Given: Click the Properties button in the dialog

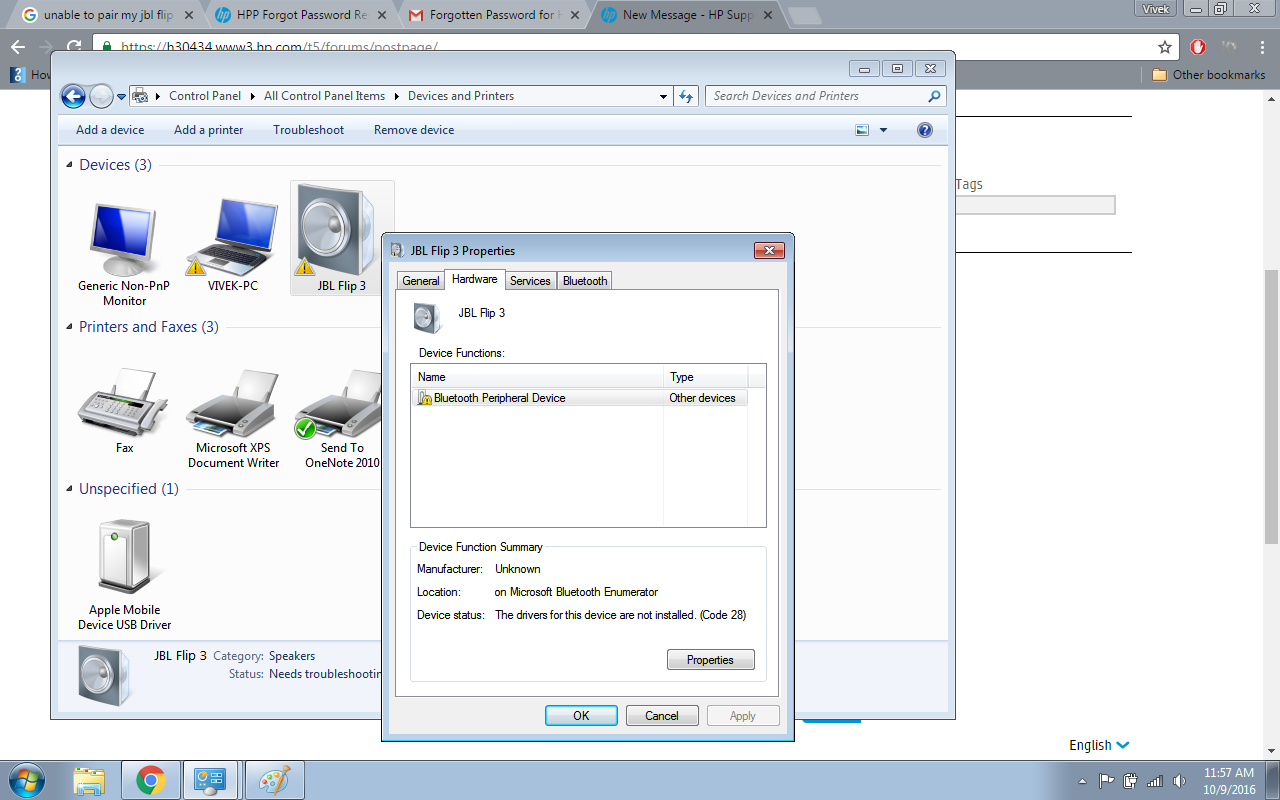Looking at the screenshot, I should click(711, 660).
